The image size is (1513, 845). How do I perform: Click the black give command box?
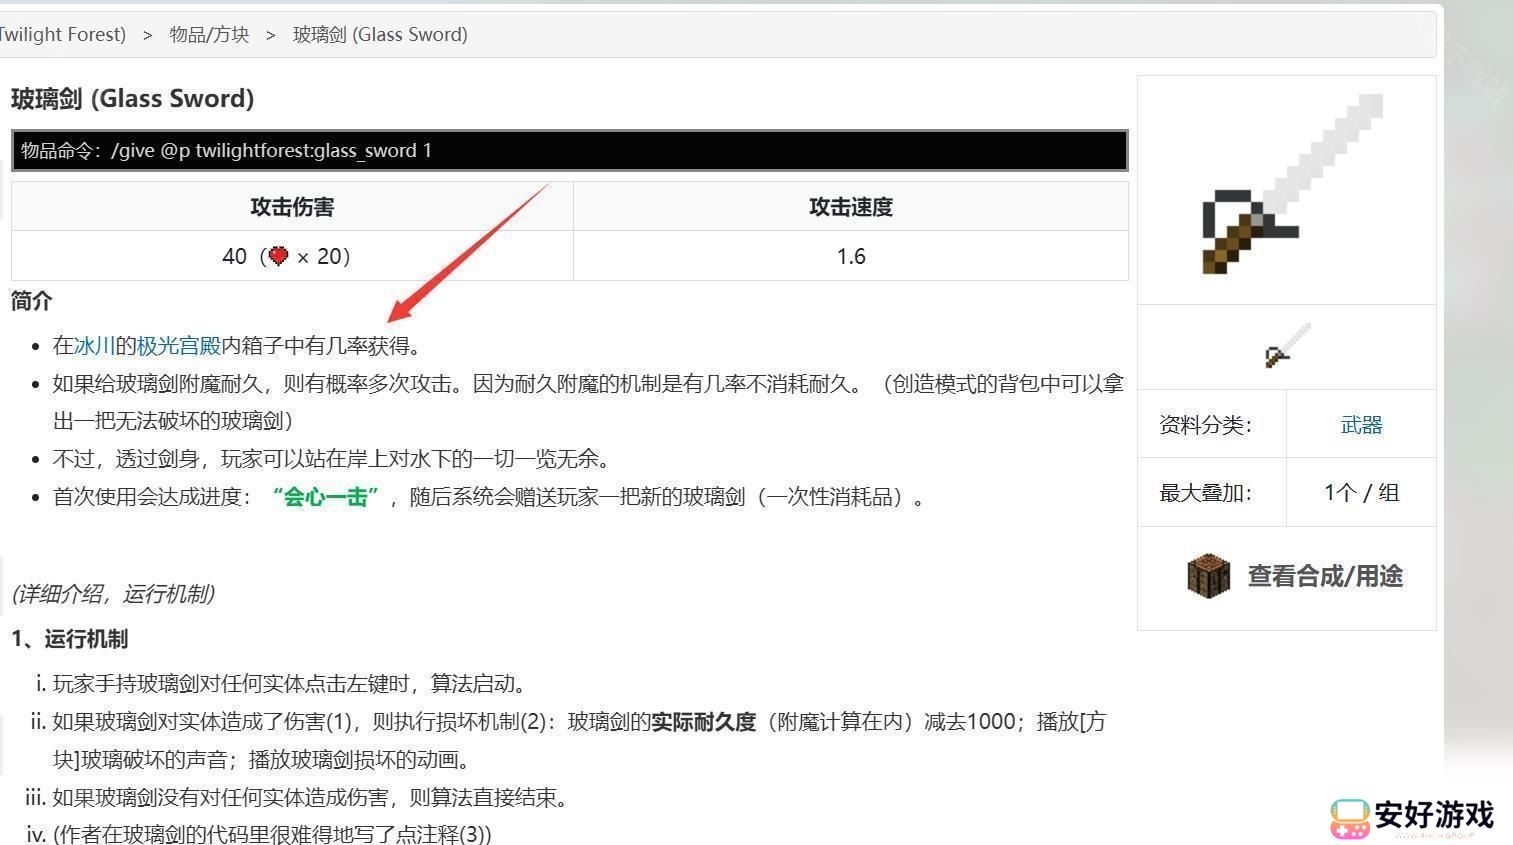pyautogui.click(x=569, y=151)
